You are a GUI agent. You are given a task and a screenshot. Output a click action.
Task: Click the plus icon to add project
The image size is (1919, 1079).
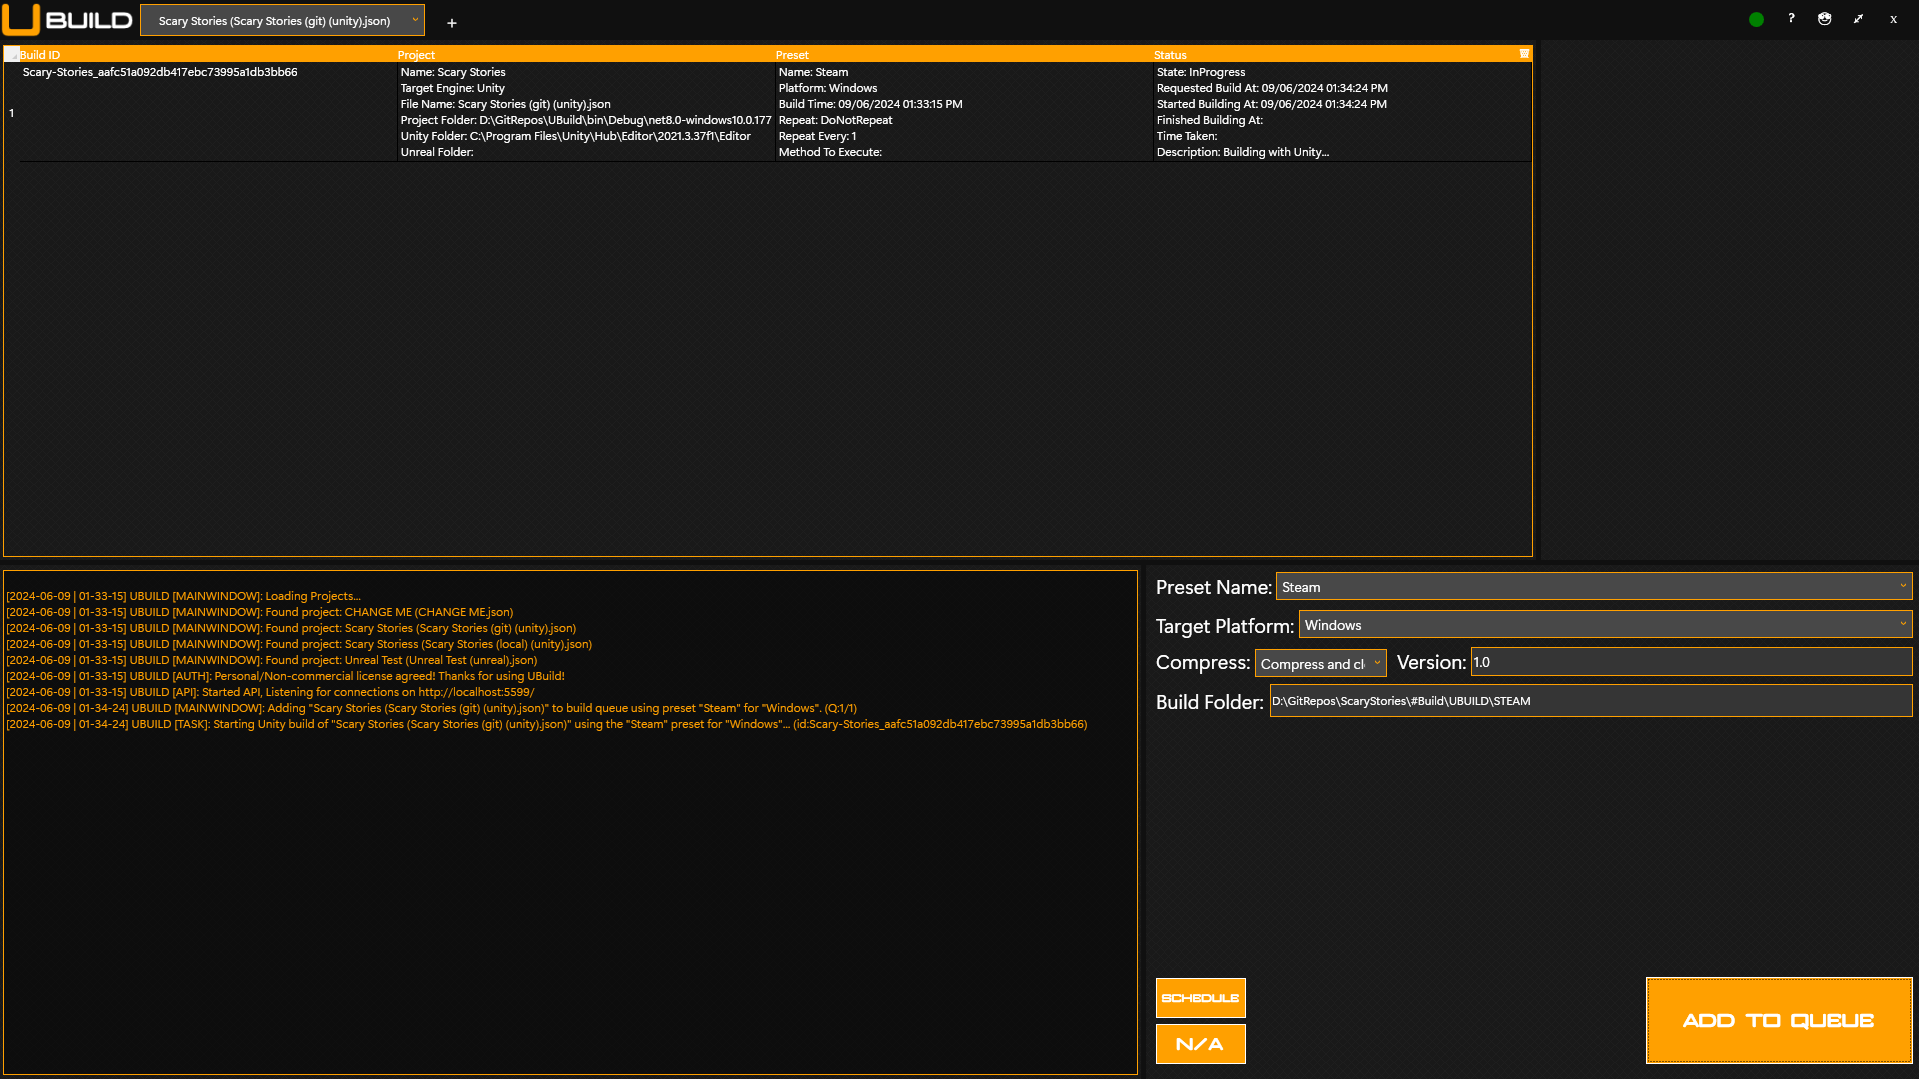(x=452, y=23)
